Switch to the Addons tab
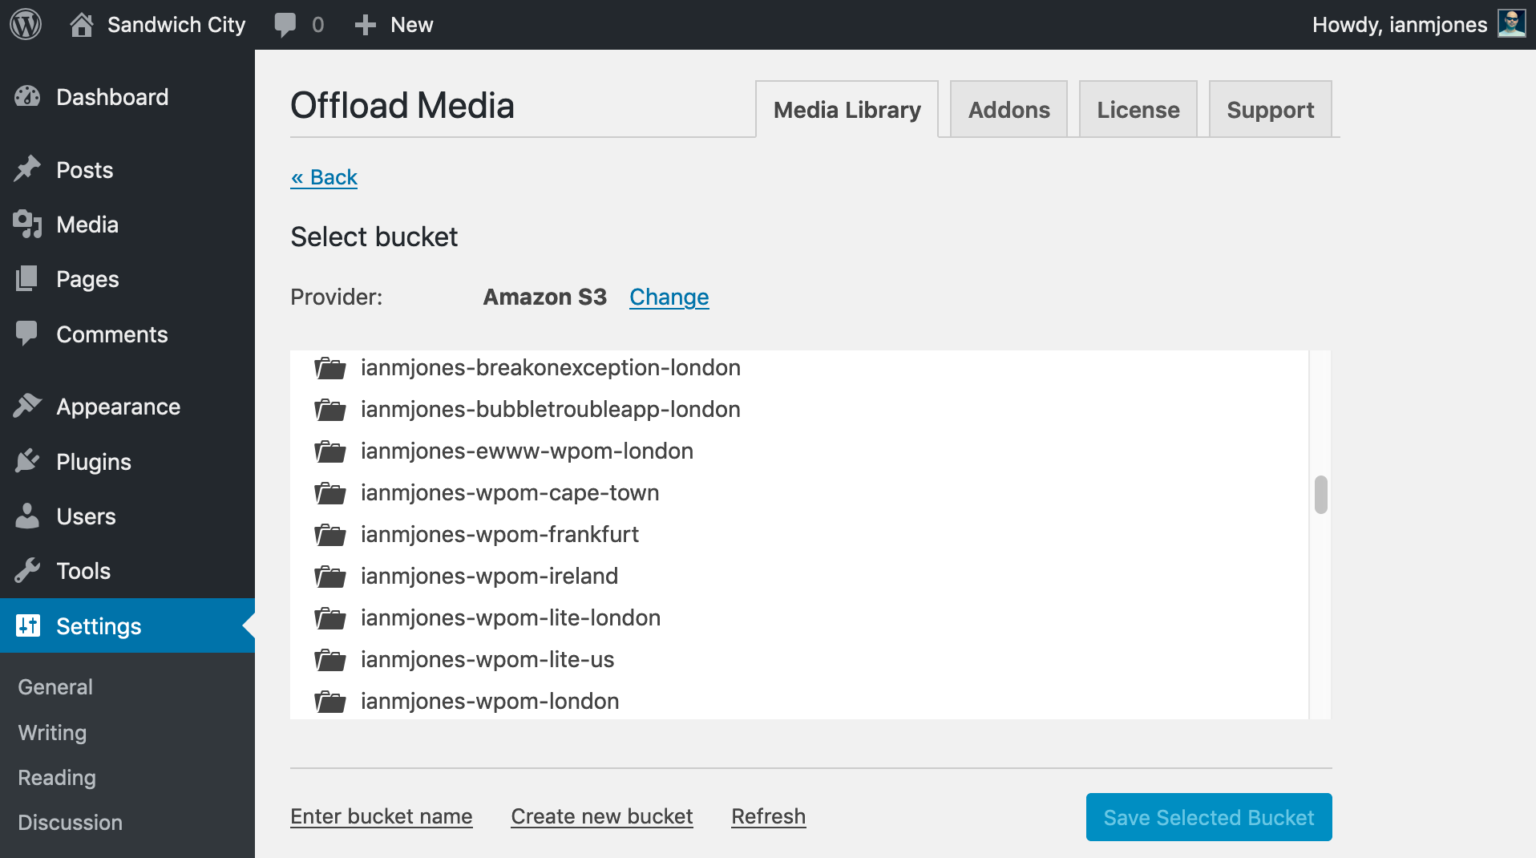The width and height of the screenshot is (1536, 858). tap(1008, 109)
